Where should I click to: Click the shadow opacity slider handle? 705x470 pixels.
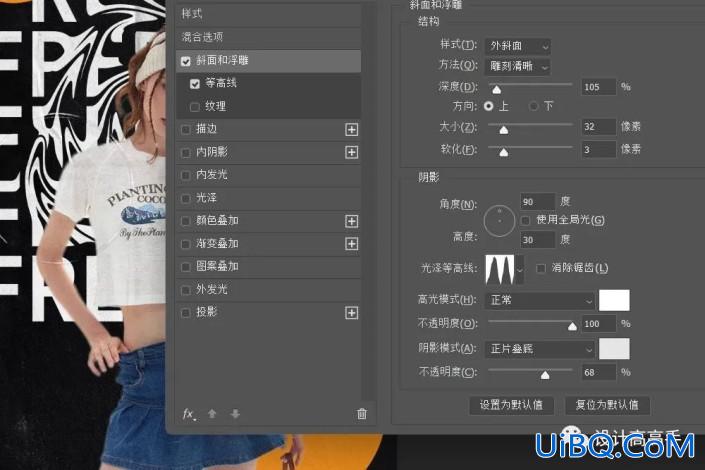coord(545,375)
